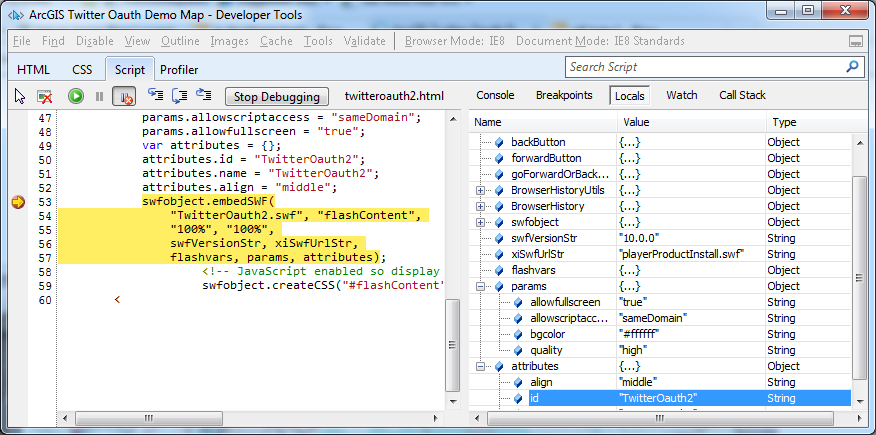Click the Value column header

coord(692,122)
